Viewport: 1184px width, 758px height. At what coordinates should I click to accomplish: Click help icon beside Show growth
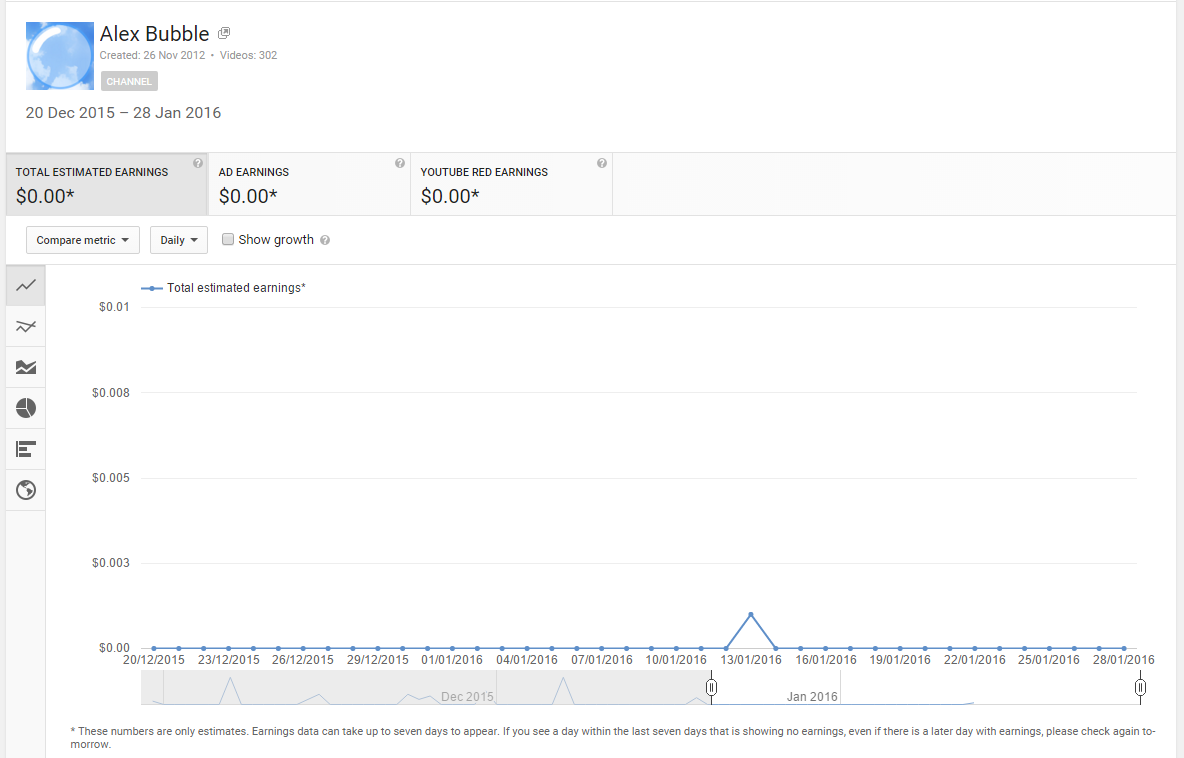point(325,241)
